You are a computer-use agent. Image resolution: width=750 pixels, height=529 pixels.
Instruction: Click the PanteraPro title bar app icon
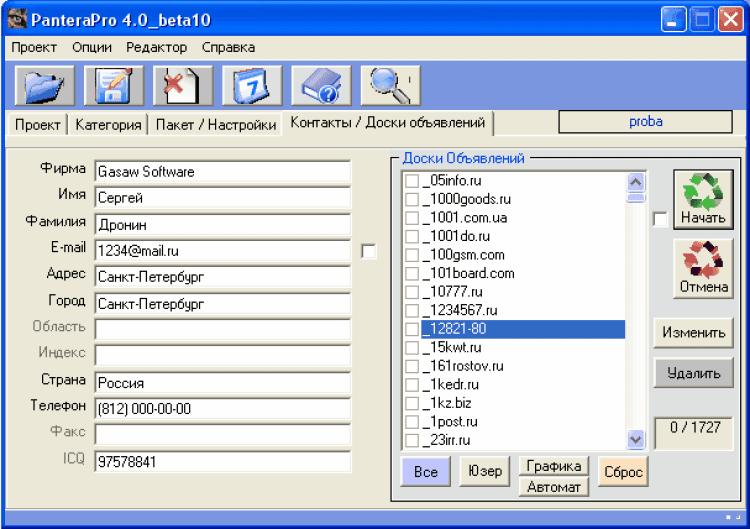coord(17,20)
